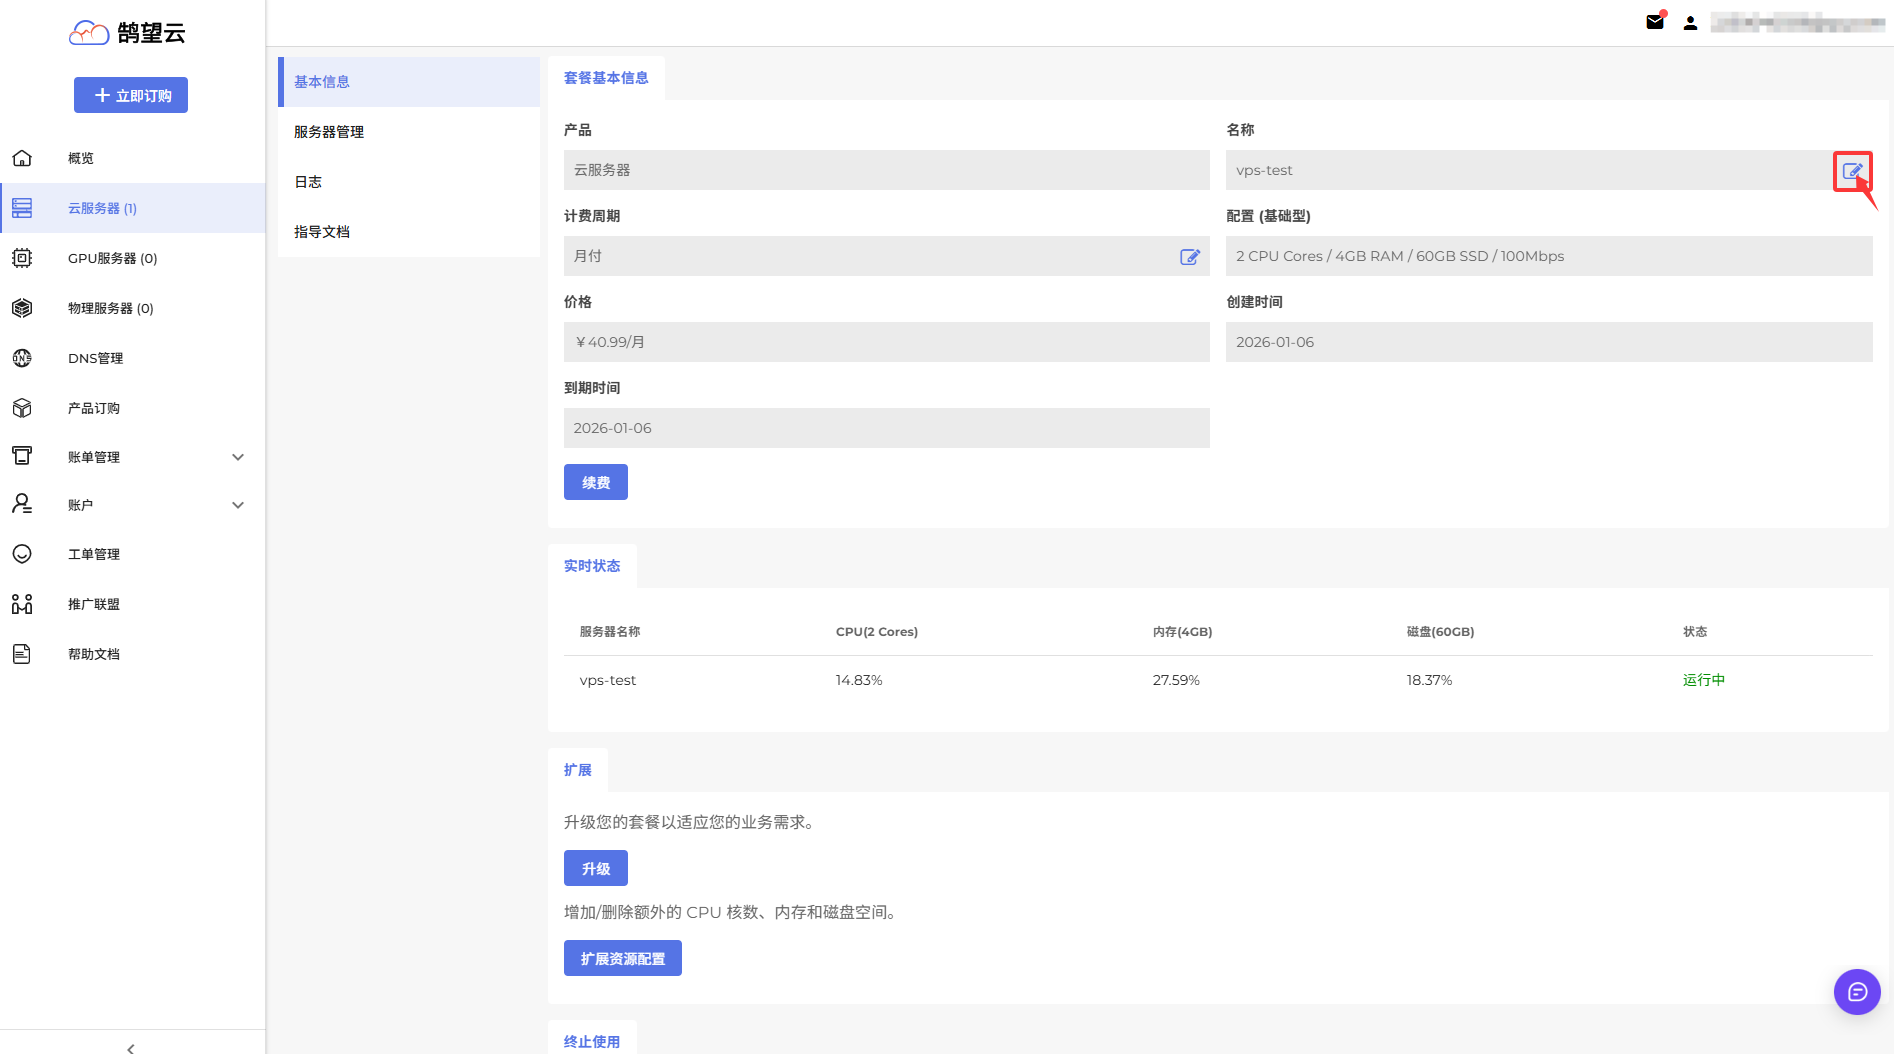
Task: Click the 立即订购 order button
Action: click(x=131, y=95)
